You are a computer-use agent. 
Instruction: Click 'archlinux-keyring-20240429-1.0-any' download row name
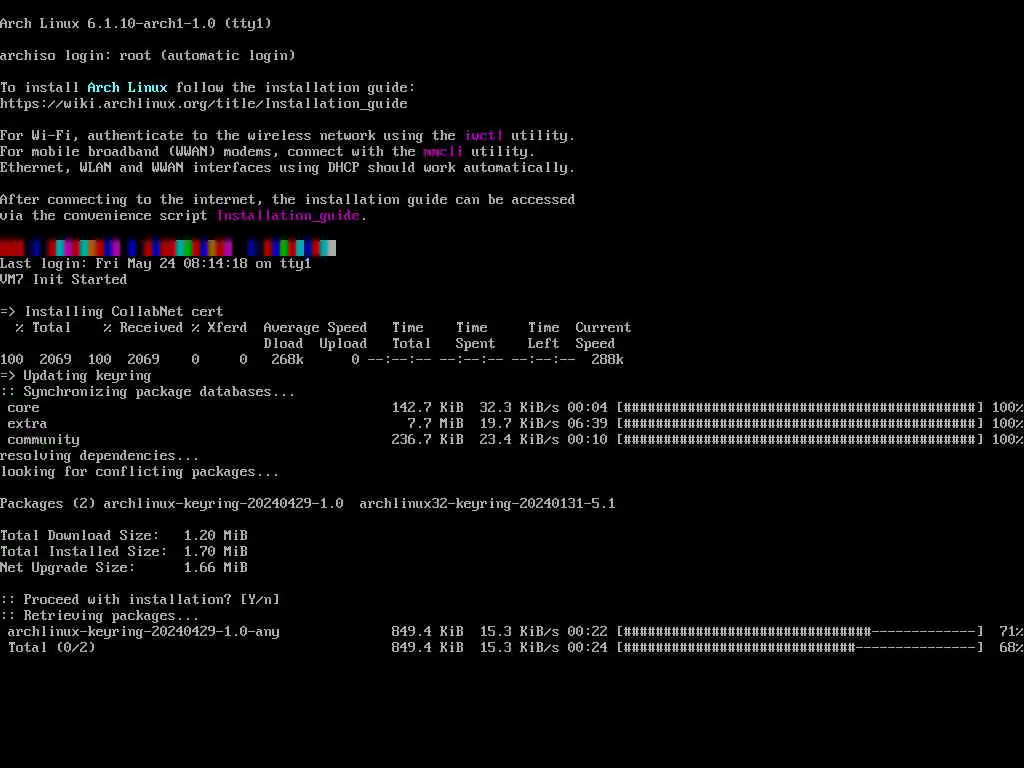144,632
